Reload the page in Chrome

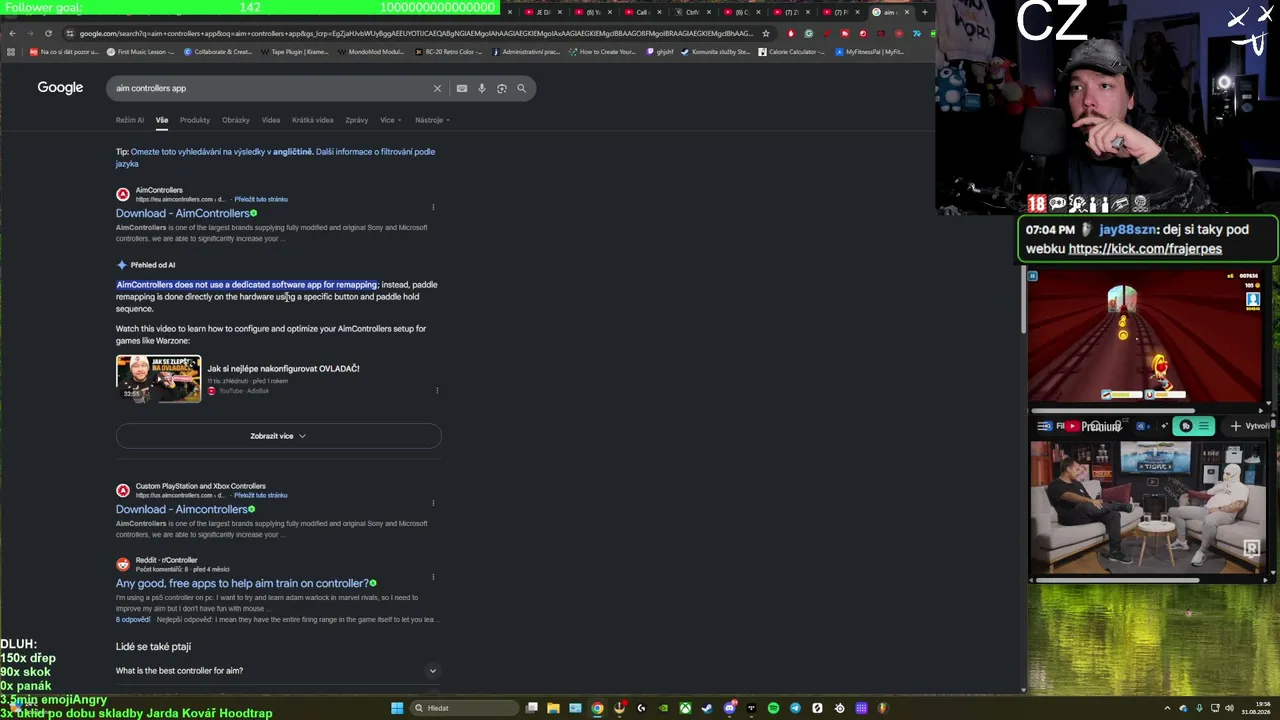pos(48,33)
